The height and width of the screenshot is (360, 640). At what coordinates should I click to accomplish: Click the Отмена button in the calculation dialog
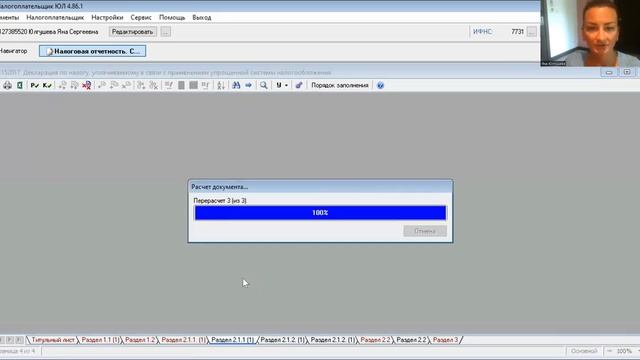pyautogui.click(x=425, y=231)
